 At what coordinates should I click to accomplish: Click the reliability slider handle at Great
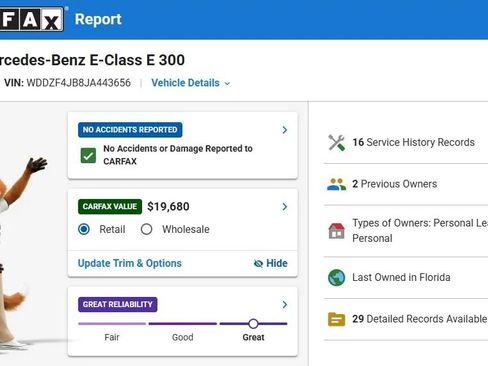253,323
